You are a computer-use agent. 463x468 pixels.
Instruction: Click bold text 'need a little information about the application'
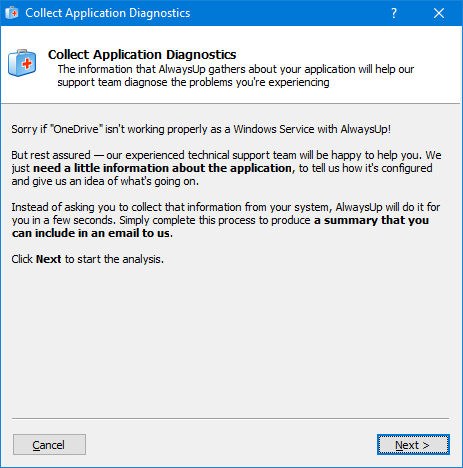pyautogui.click(x=162, y=168)
